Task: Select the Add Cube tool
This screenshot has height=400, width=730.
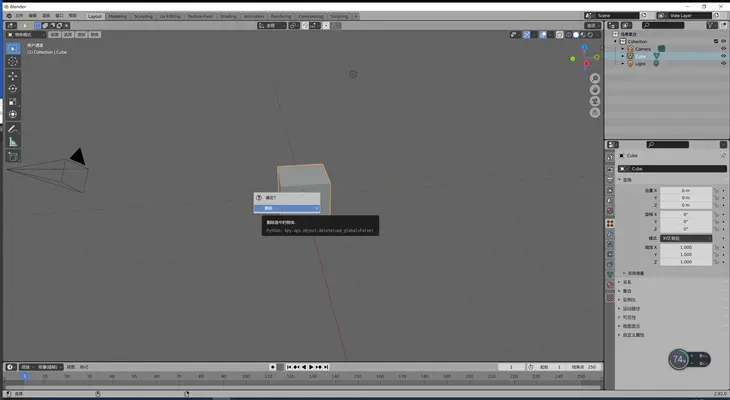Action: click(x=13, y=156)
